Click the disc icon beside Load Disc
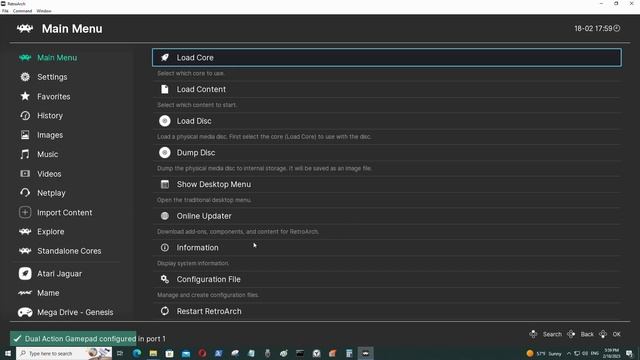Viewport: 640px width, 360px height. [164, 121]
